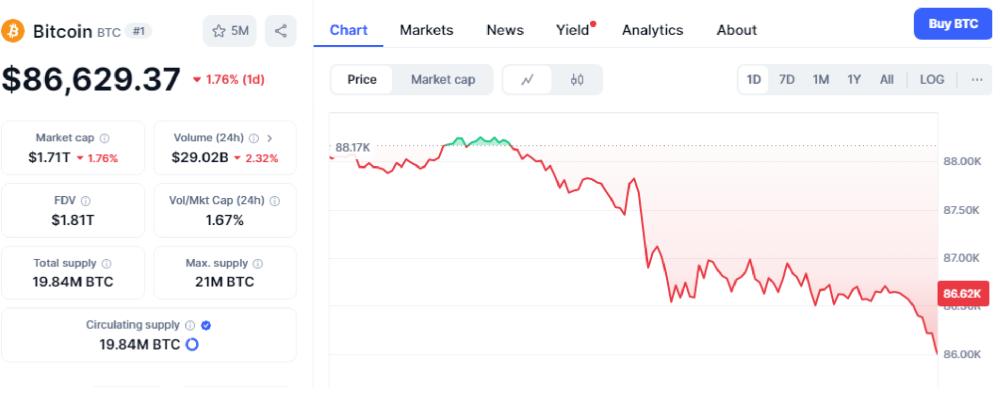Image resolution: width=1000 pixels, height=393 pixels.
Task: Switch to candlestick chart icon
Action: click(577, 80)
